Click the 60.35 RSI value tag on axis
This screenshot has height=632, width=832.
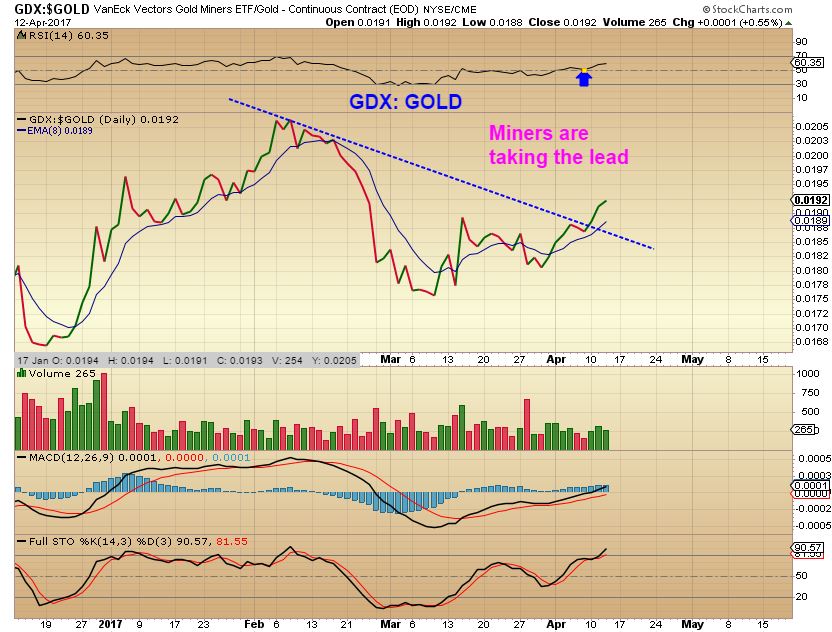coord(808,63)
